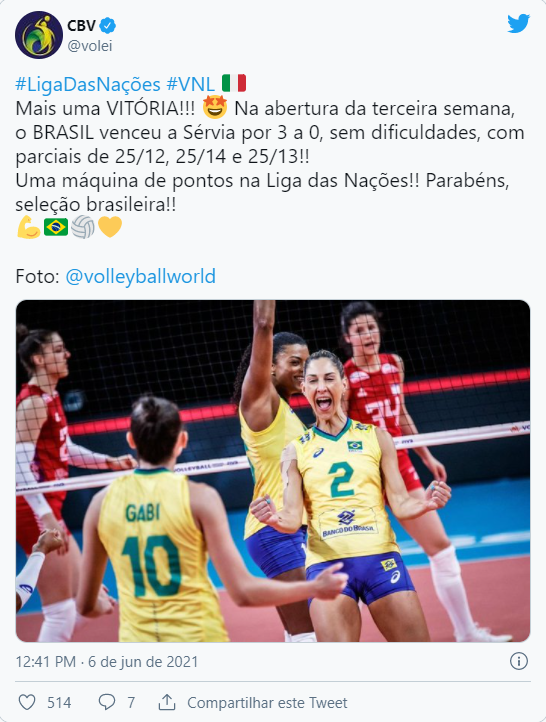Click the flexed biceps emoji
Viewport: 546px width, 722px height.
(29, 227)
